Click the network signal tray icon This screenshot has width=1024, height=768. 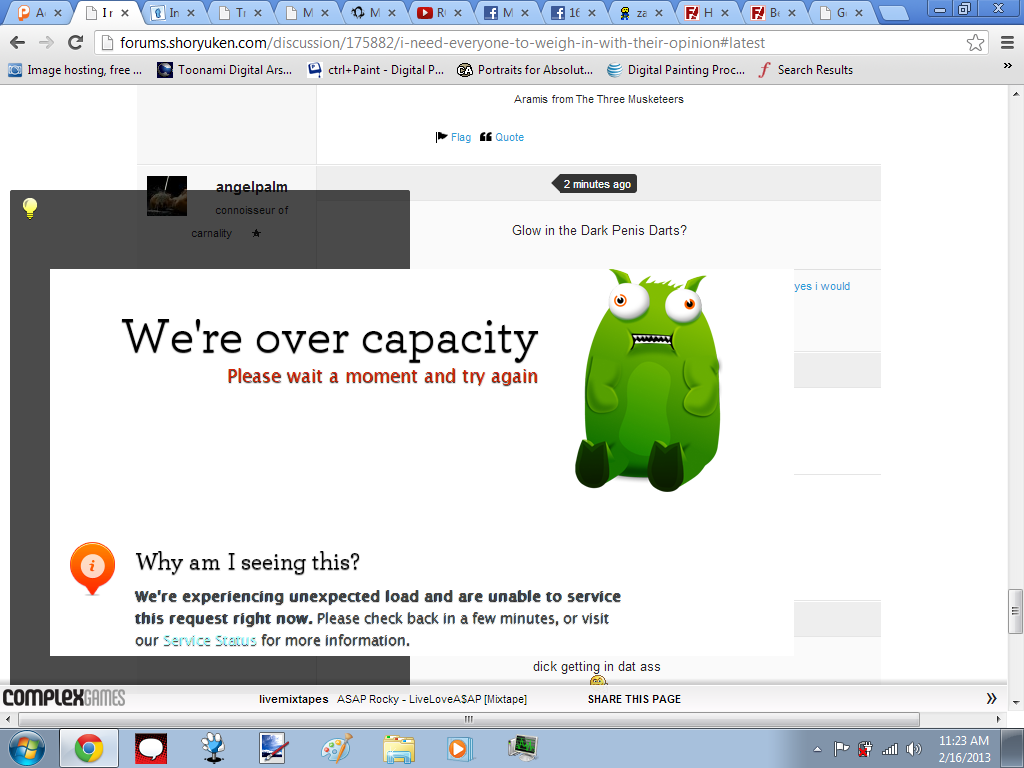pos(889,749)
